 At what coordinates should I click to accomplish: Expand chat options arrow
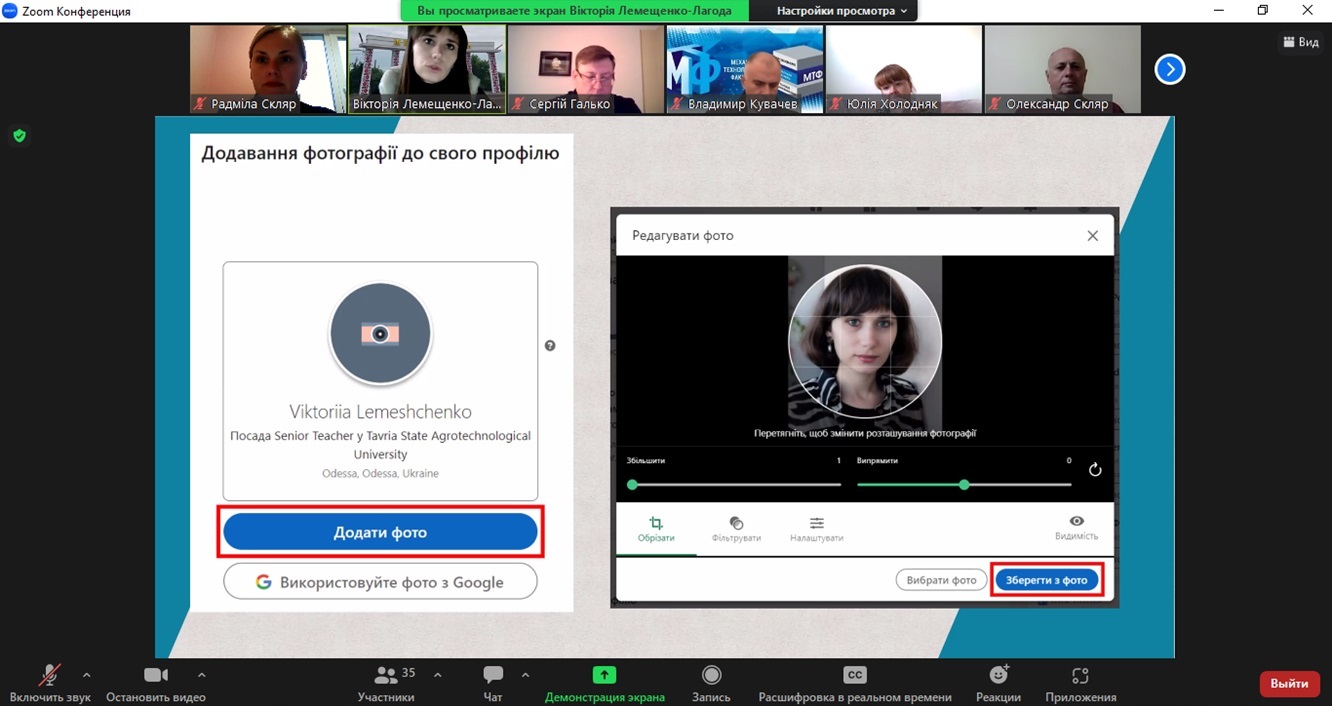[x=526, y=674]
